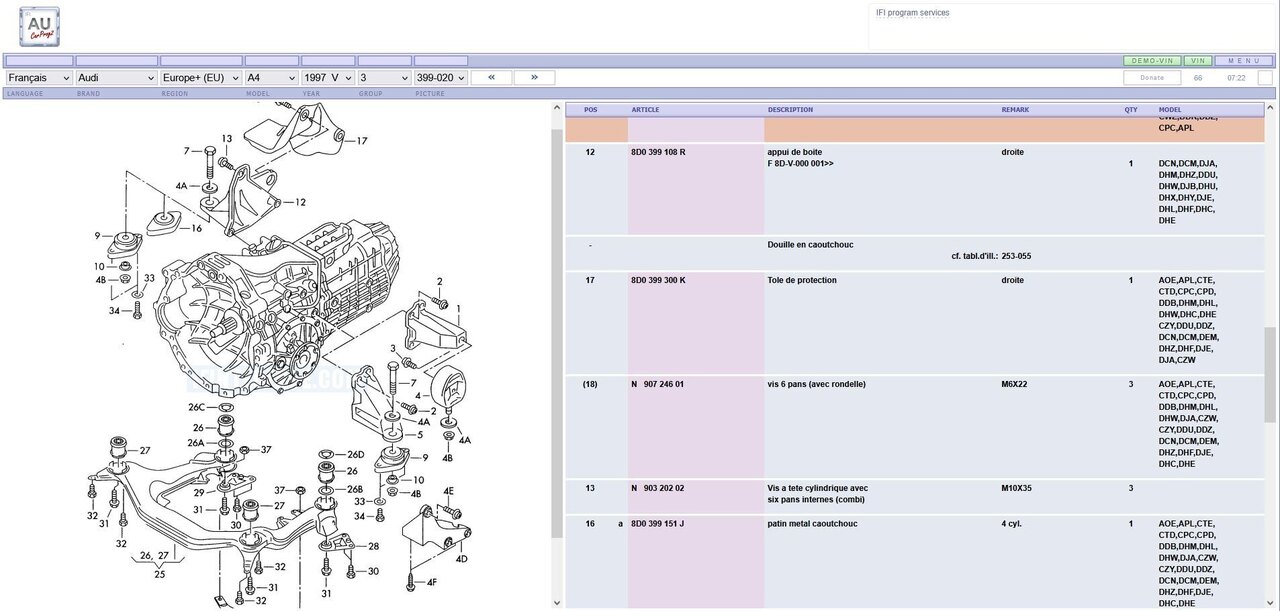Image resolution: width=1280 pixels, height=611 pixels.
Task: Select the Year dropdown showing 1997 V
Action: click(x=328, y=77)
